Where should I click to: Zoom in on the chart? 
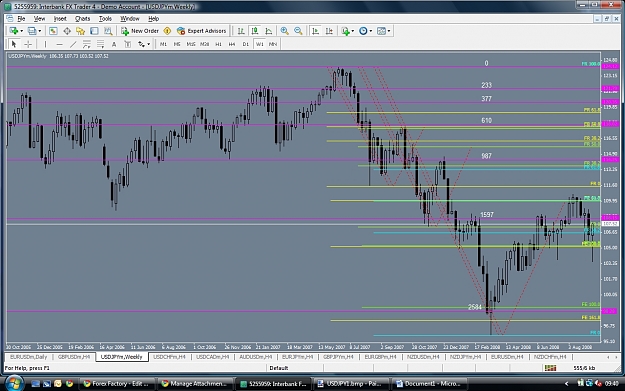285,31
